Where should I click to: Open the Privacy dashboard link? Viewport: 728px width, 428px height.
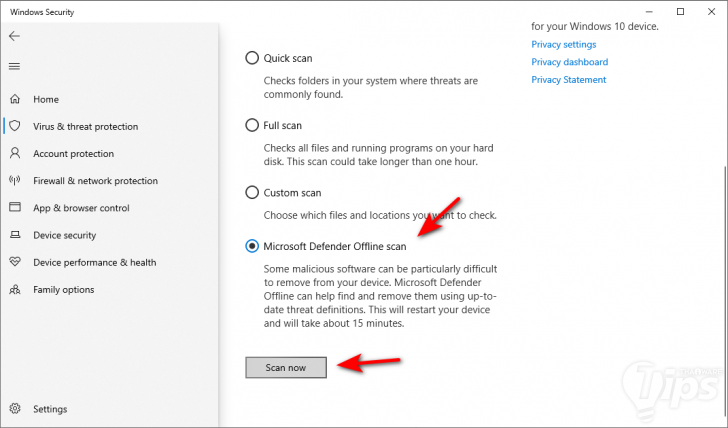(569, 62)
